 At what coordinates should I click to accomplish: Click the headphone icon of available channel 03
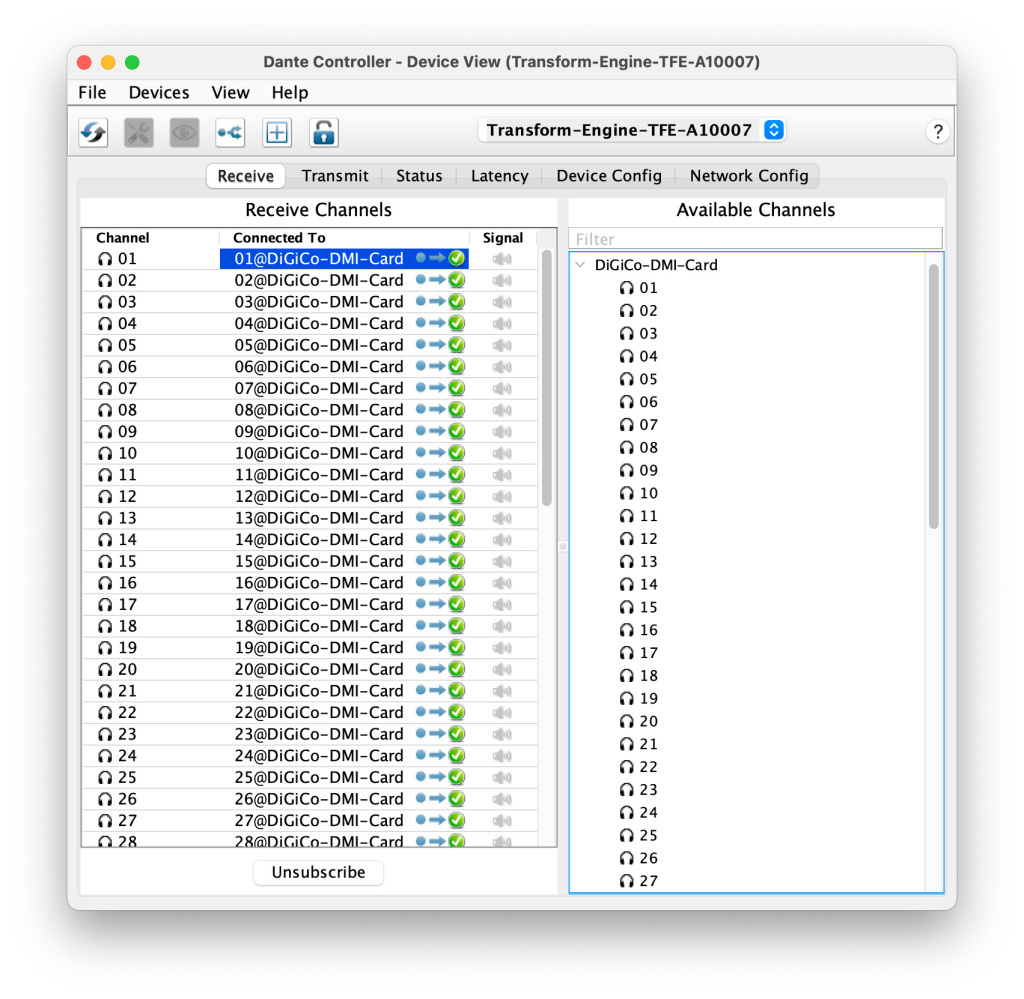pos(627,334)
